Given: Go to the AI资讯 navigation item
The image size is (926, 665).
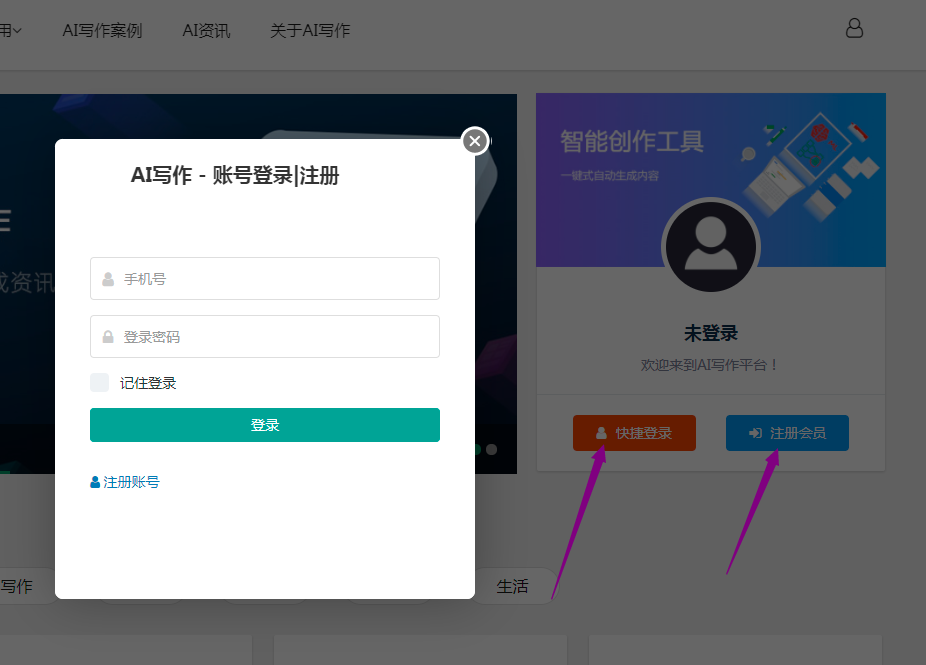Looking at the screenshot, I should coord(206,31).
